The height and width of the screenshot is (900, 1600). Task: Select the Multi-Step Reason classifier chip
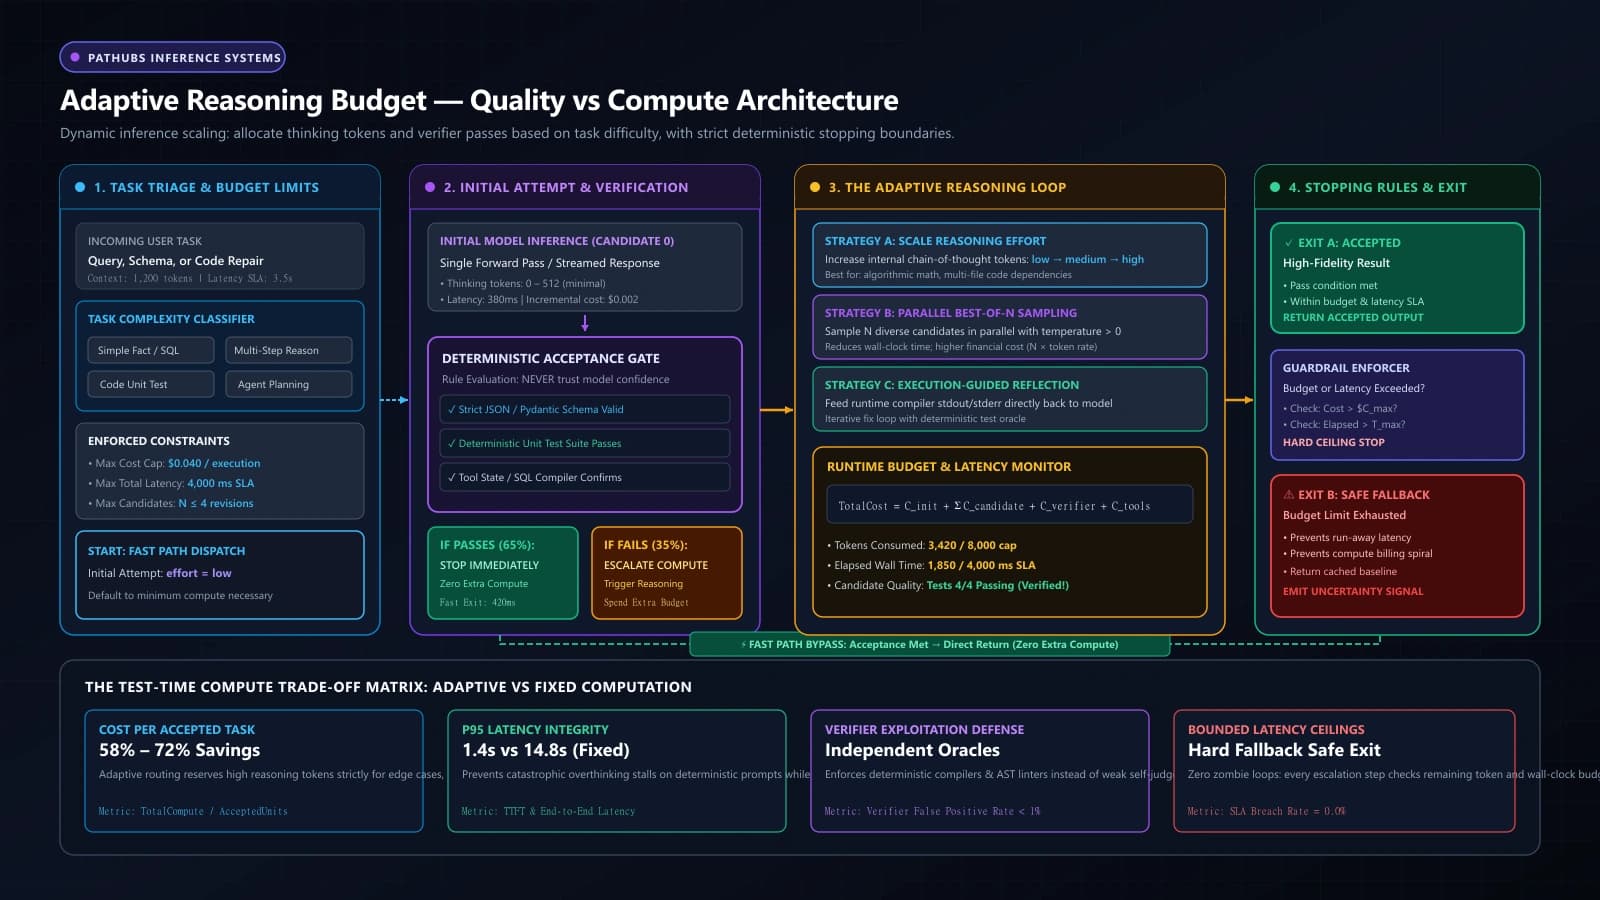click(x=288, y=350)
